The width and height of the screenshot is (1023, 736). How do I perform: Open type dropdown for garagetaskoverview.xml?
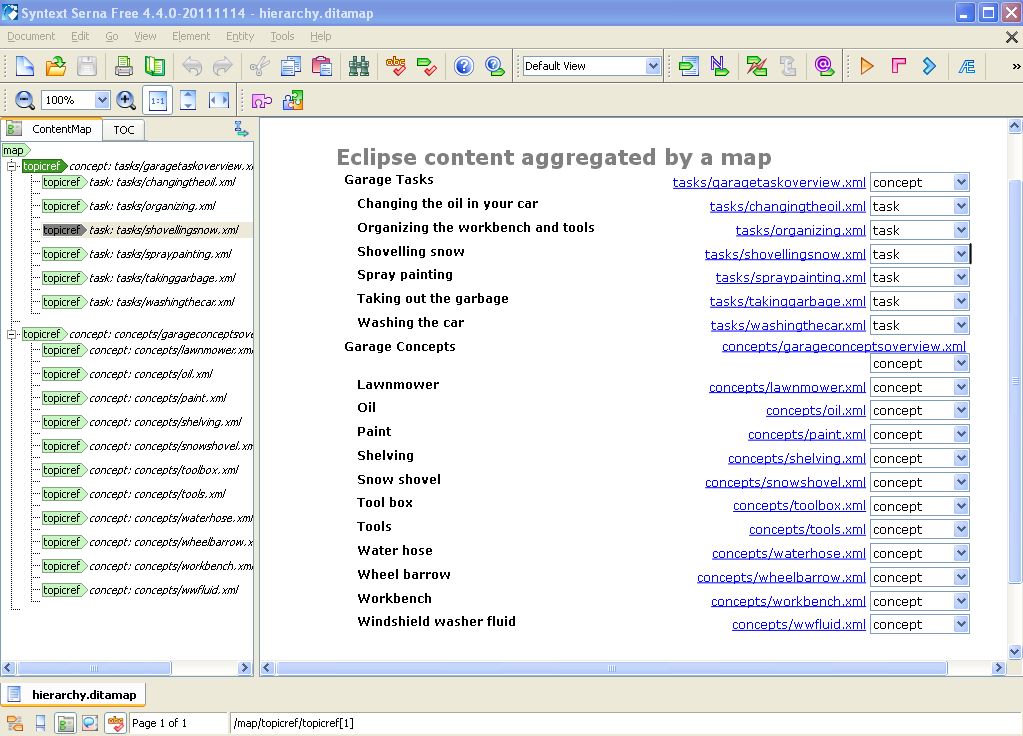960,183
